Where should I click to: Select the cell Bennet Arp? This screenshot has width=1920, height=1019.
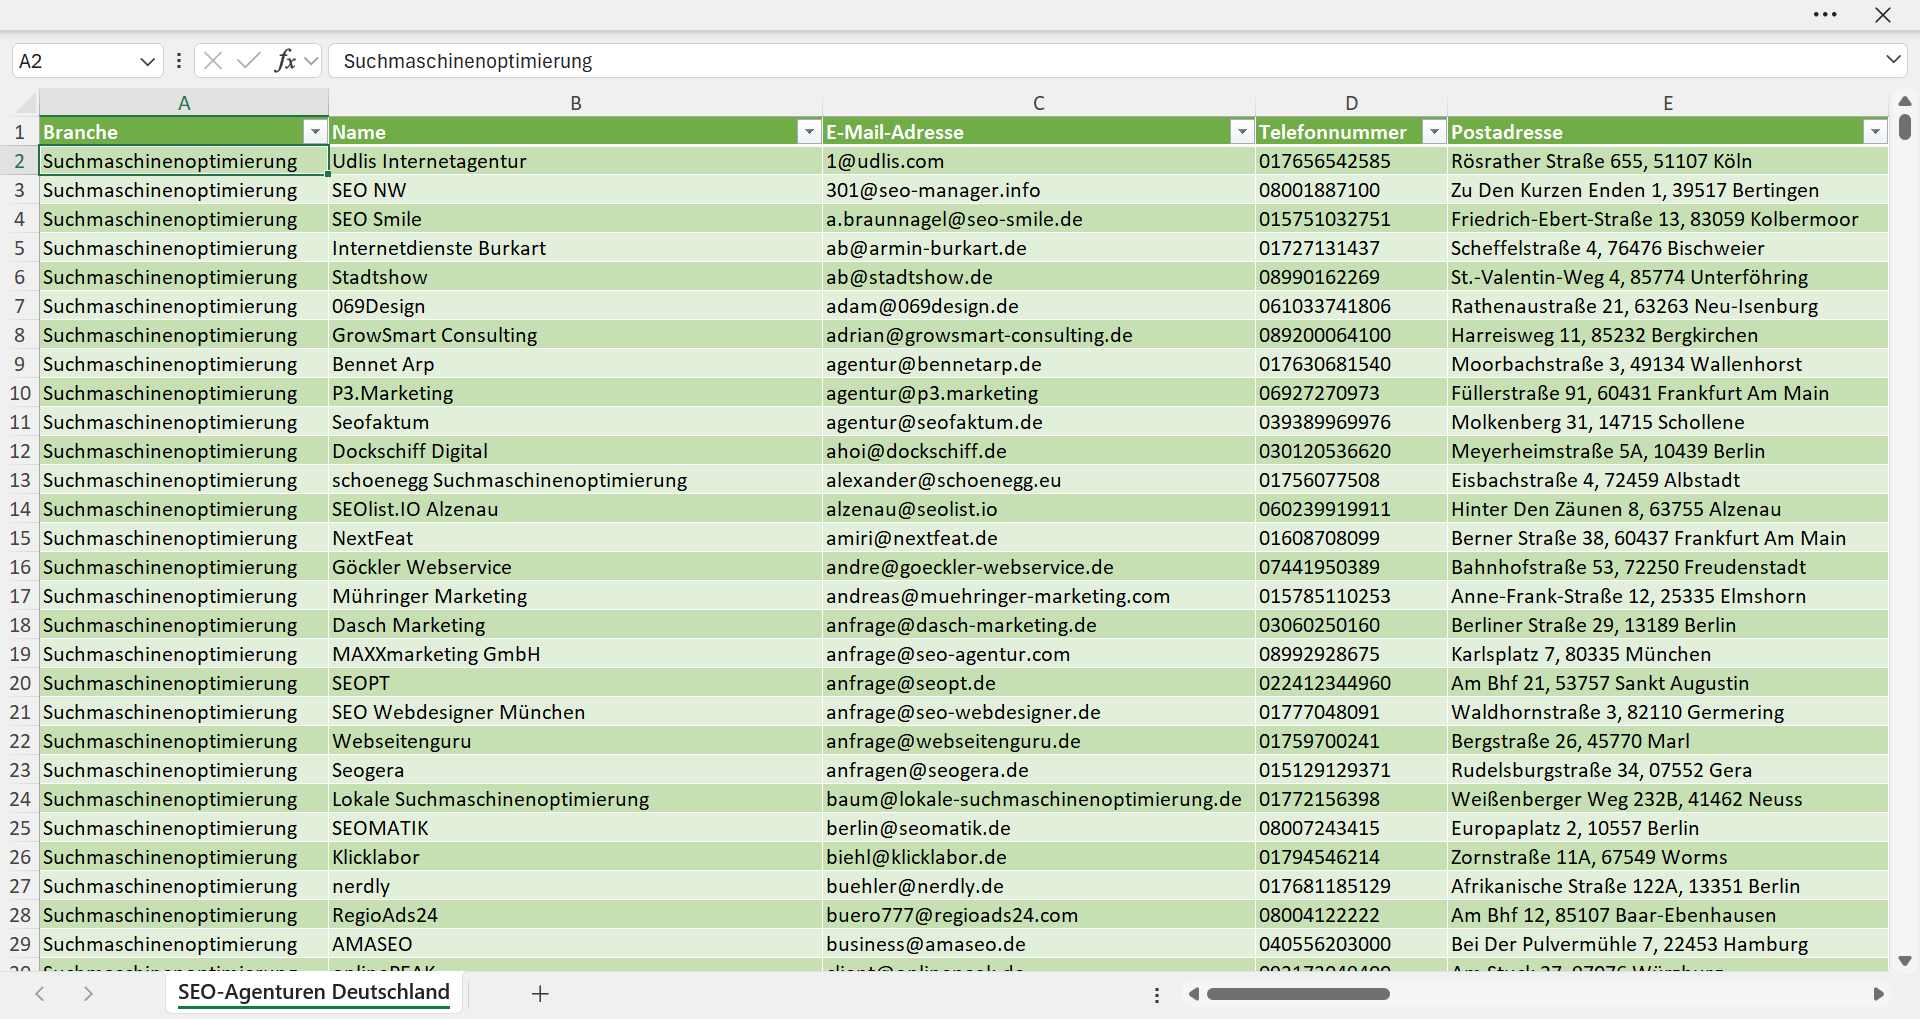click(x=575, y=364)
